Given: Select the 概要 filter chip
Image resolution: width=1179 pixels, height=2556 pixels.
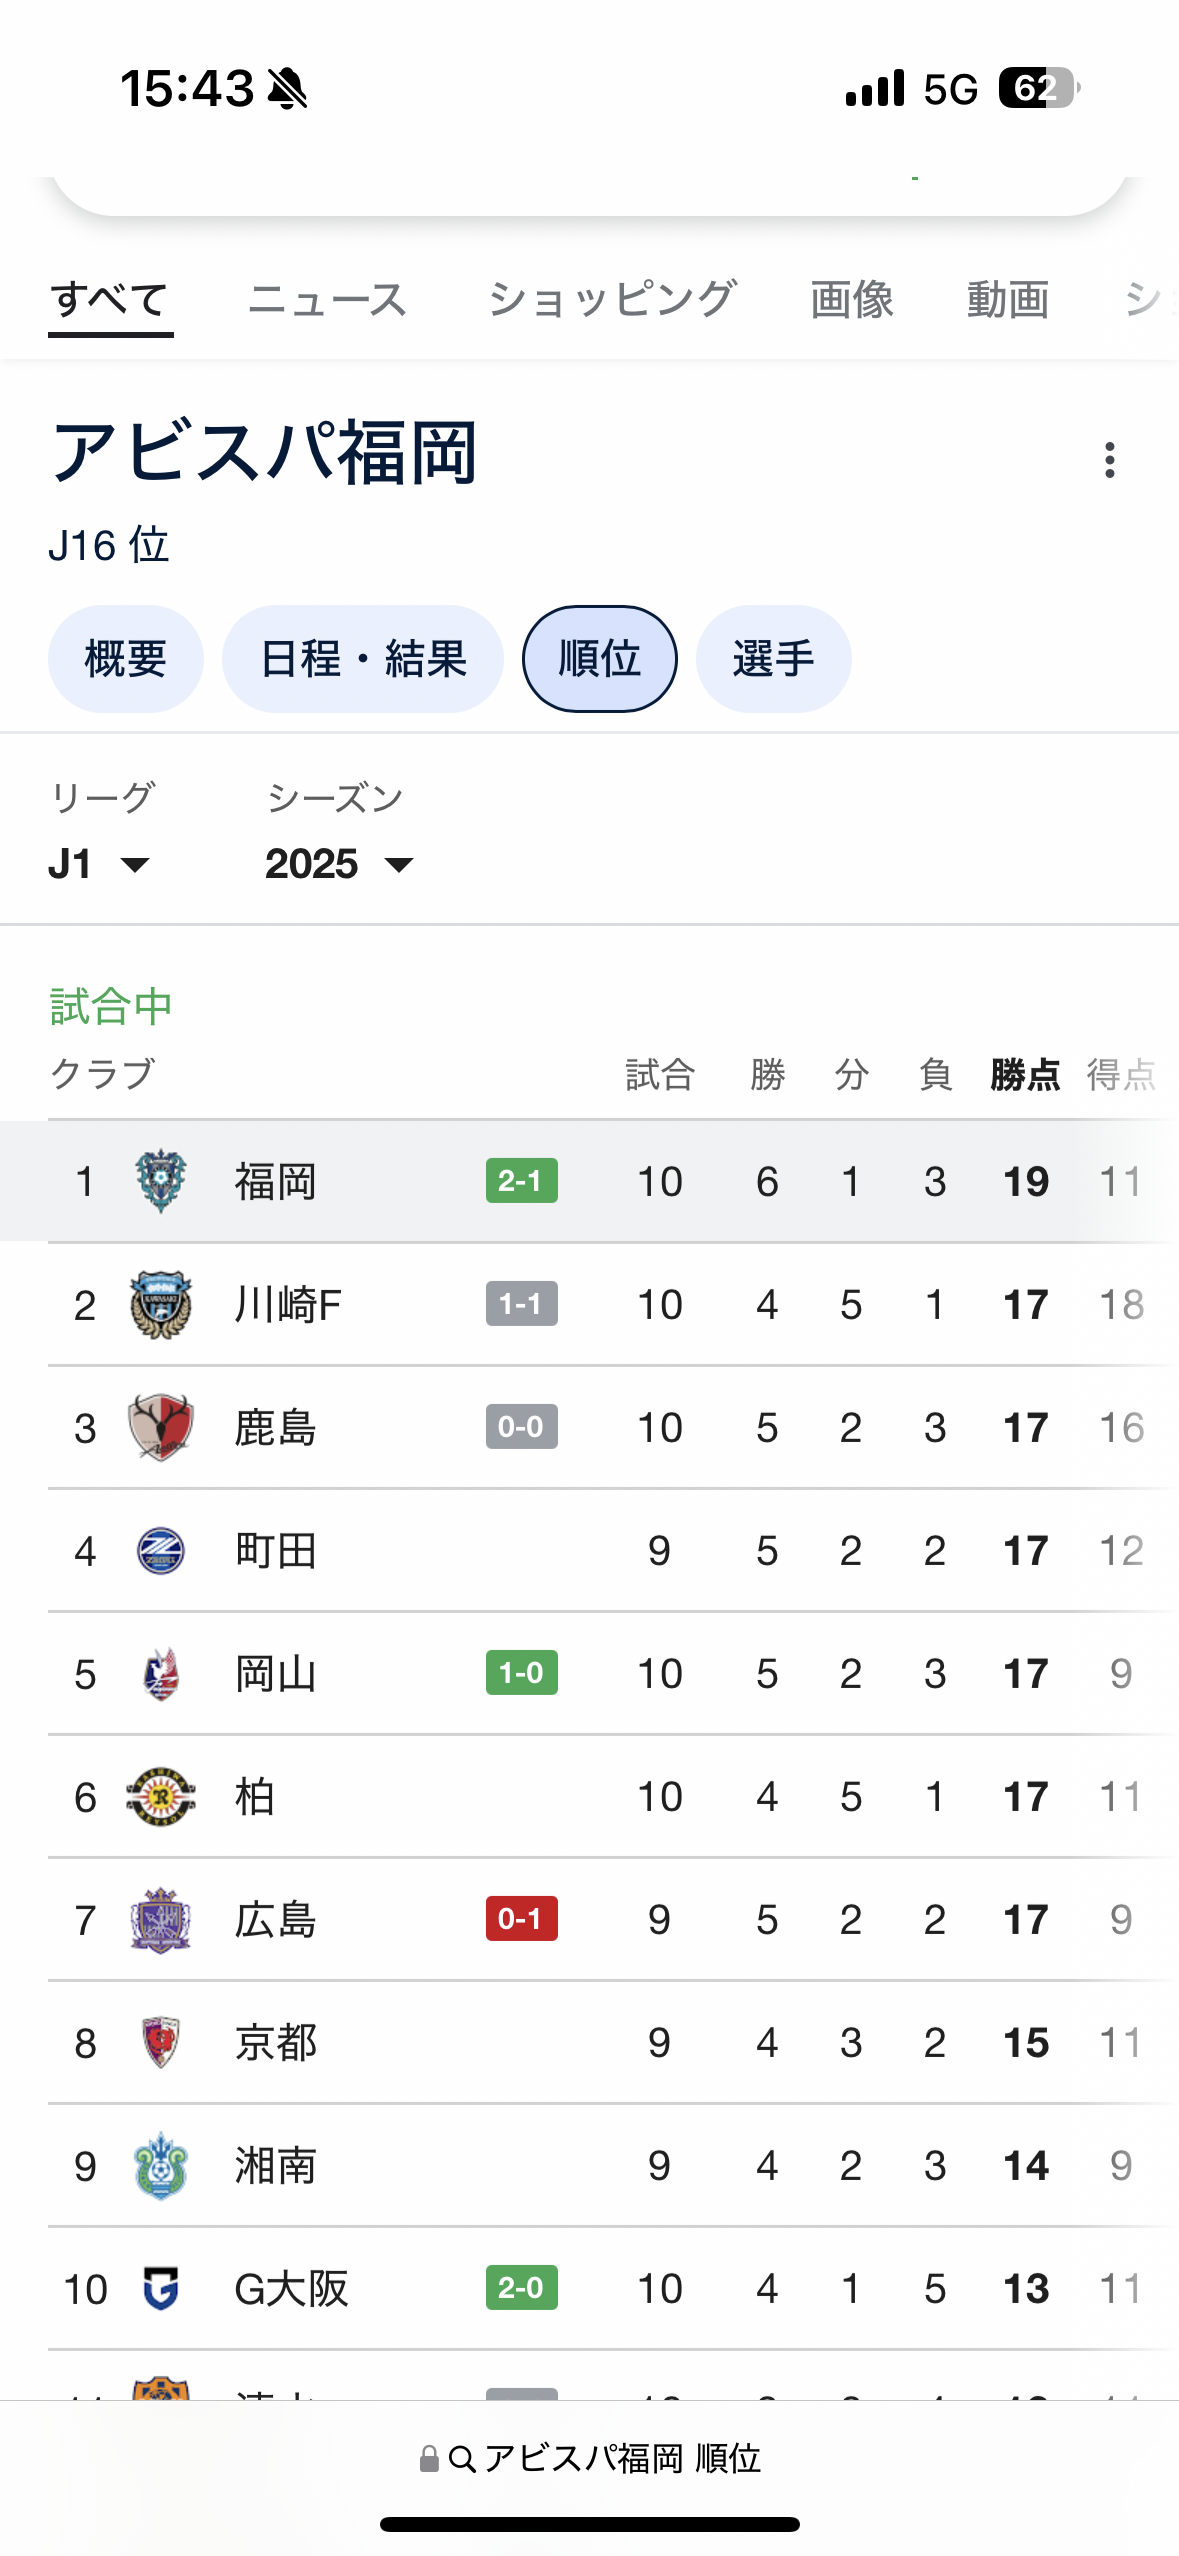Looking at the screenshot, I should [x=126, y=659].
